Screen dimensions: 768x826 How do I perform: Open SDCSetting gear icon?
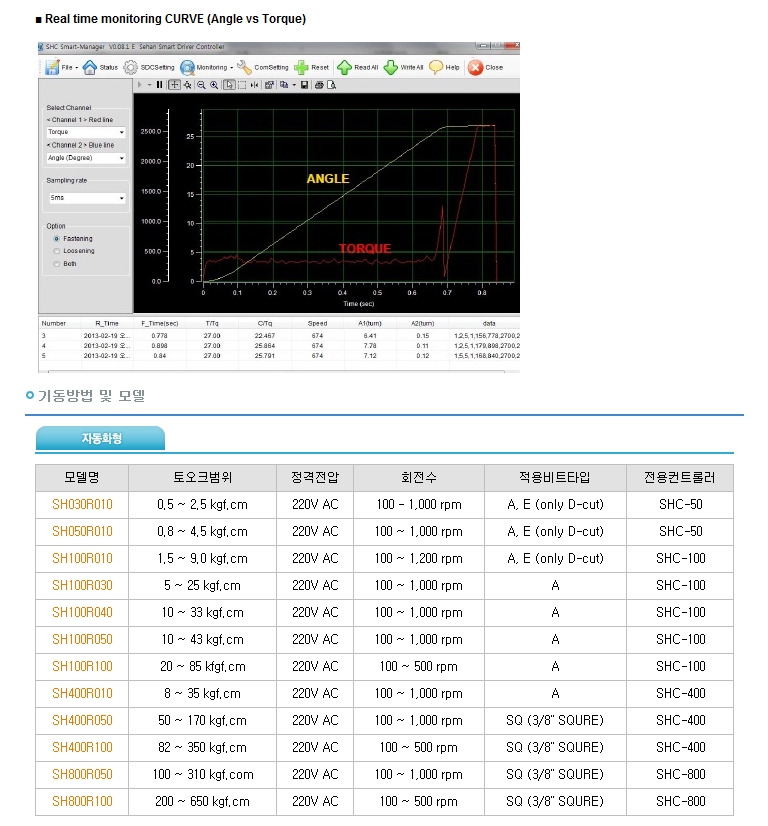point(131,67)
